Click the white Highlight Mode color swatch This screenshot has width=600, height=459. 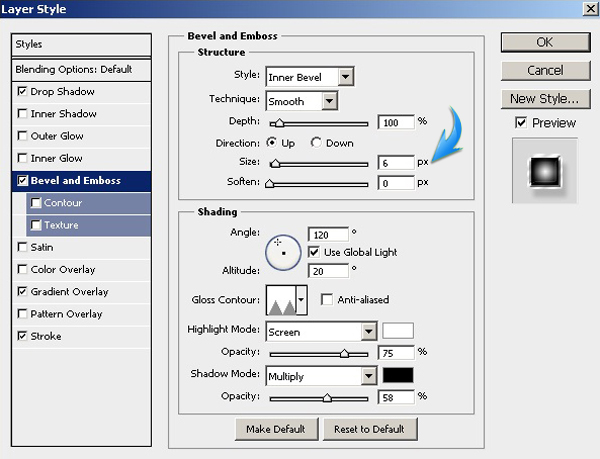click(398, 331)
